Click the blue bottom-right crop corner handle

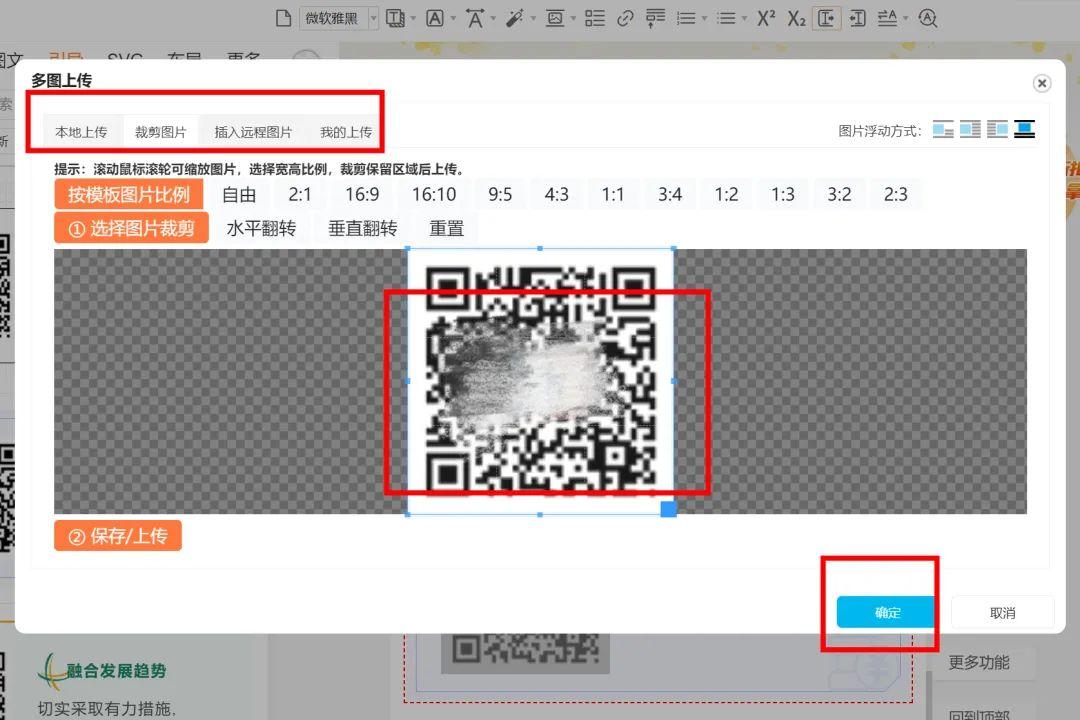[x=668, y=509]
